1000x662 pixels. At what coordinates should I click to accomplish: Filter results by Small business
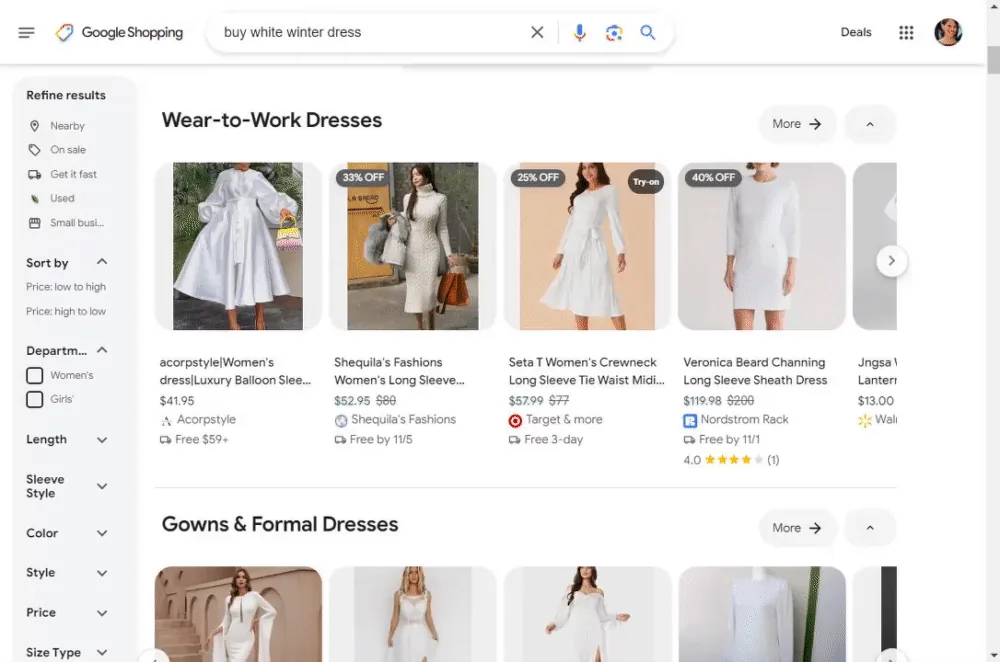(77, 223)
